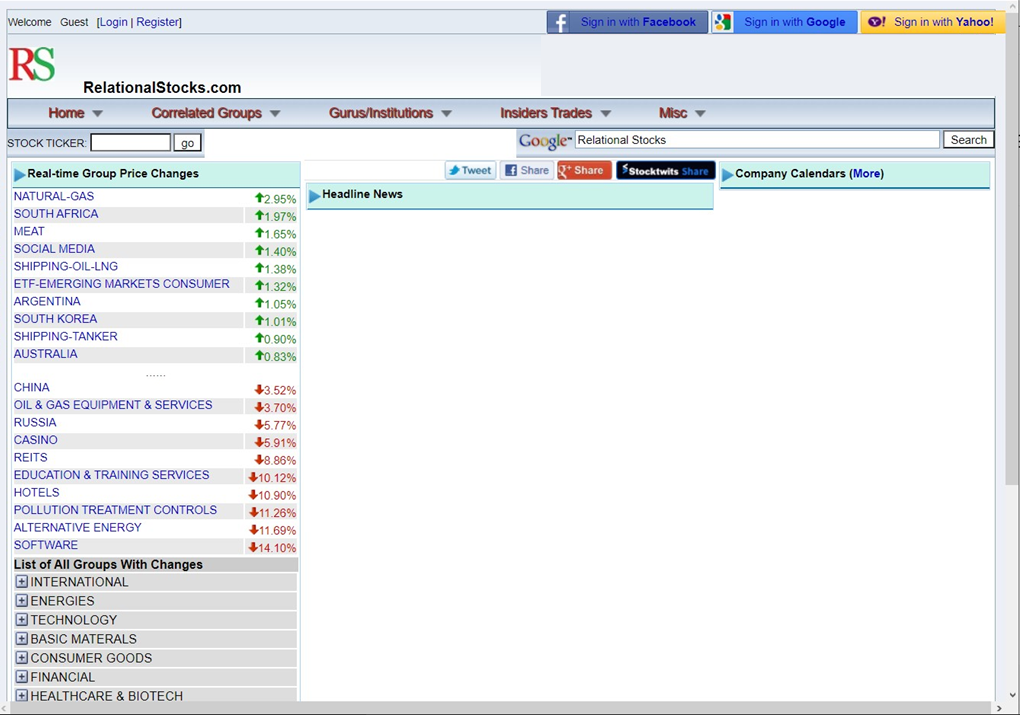This screenshot has width=1020, height=715.
Task: Click the RS site logo
Action: [32, 64]
